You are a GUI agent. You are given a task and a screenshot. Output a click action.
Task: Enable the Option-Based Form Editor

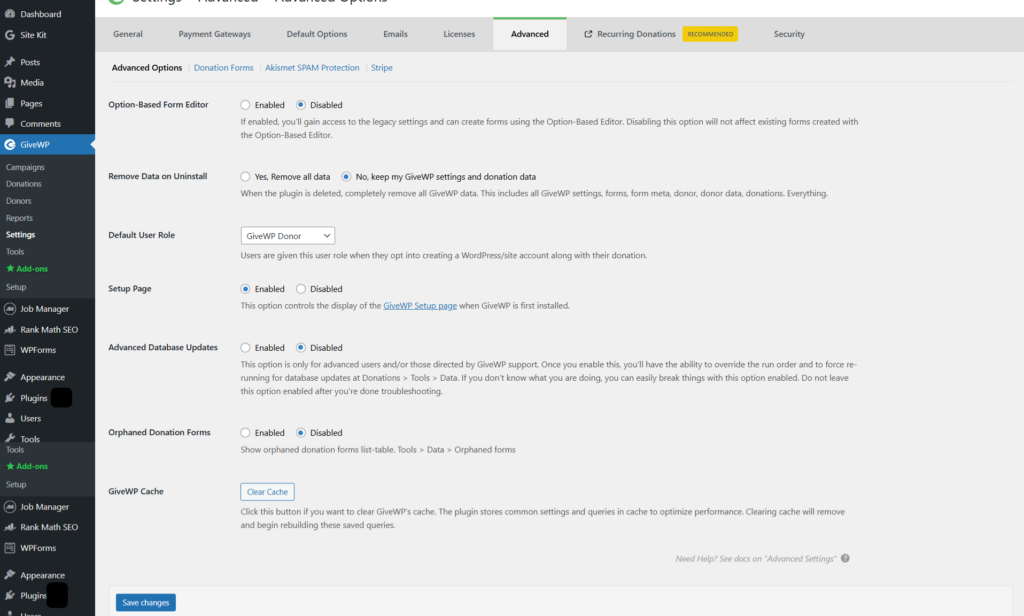tap(245, 105)
